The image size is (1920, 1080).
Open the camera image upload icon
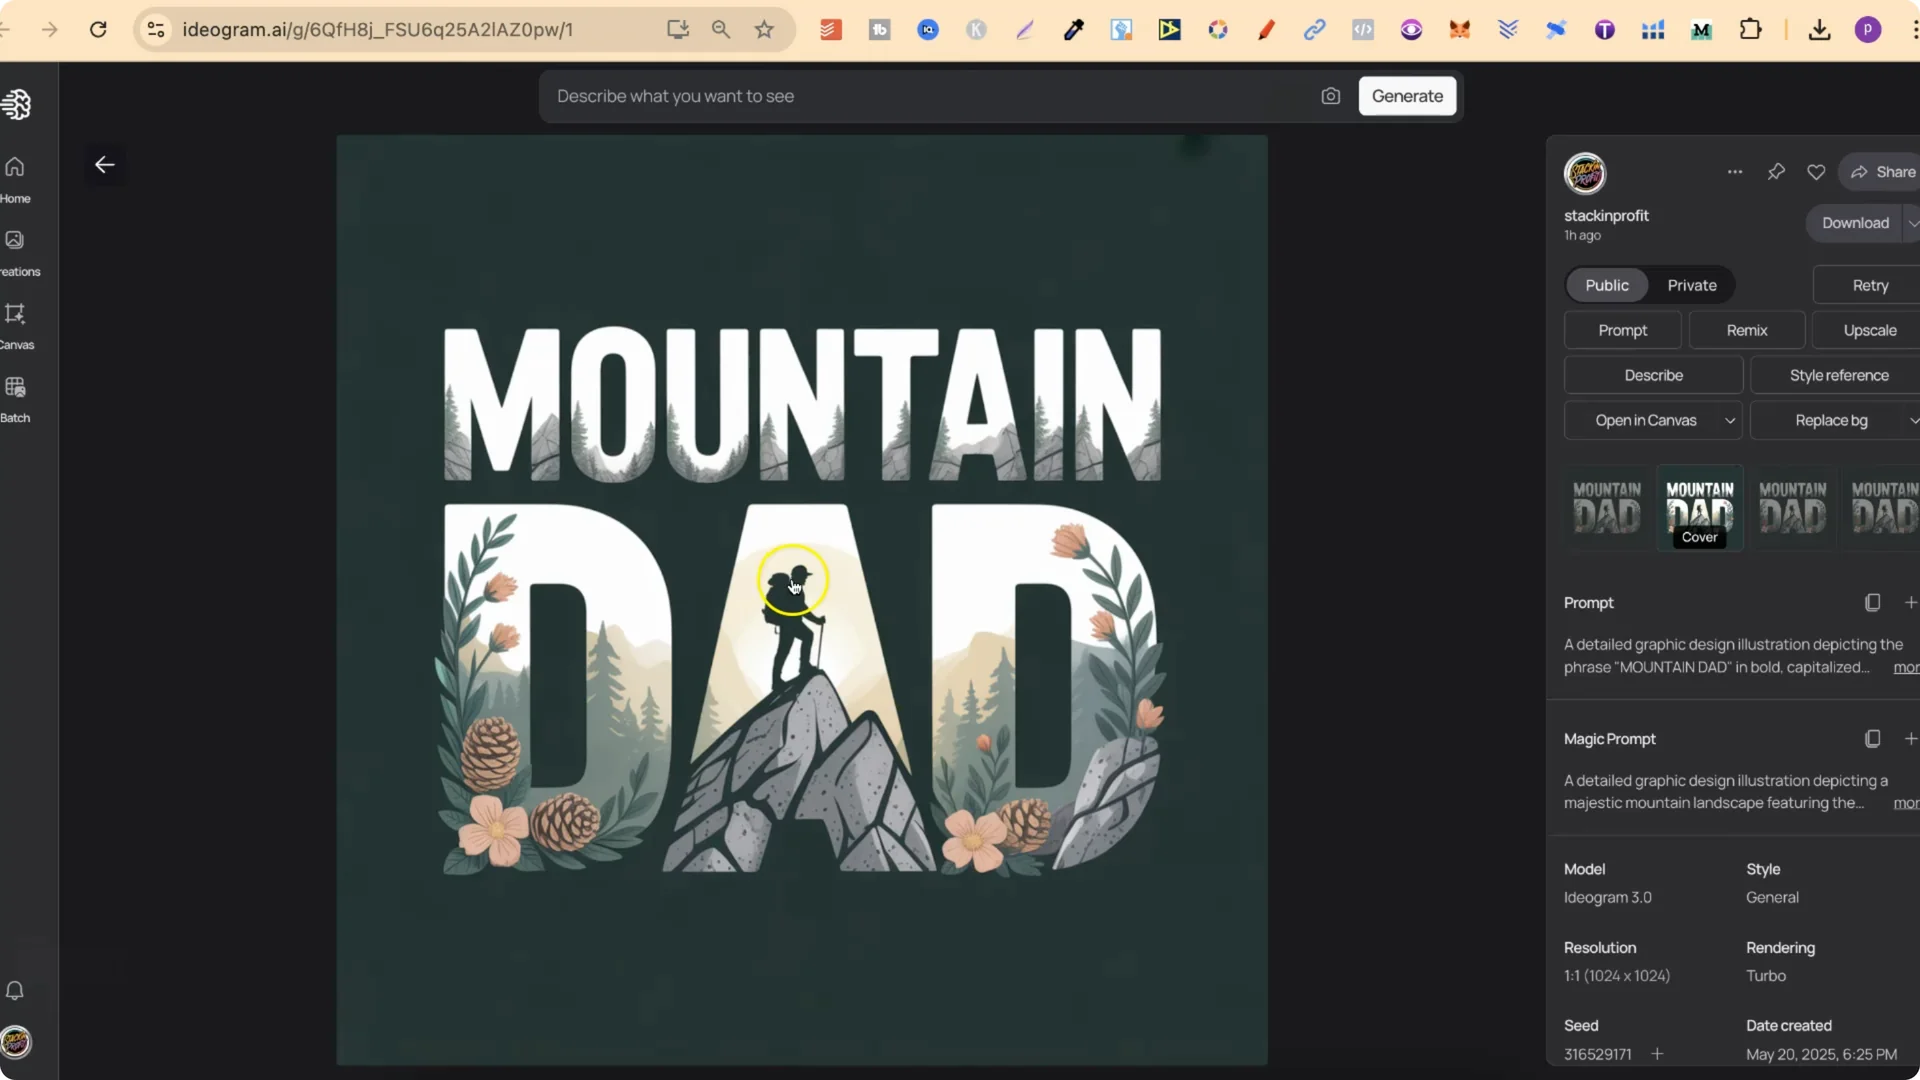(1330, 95)
